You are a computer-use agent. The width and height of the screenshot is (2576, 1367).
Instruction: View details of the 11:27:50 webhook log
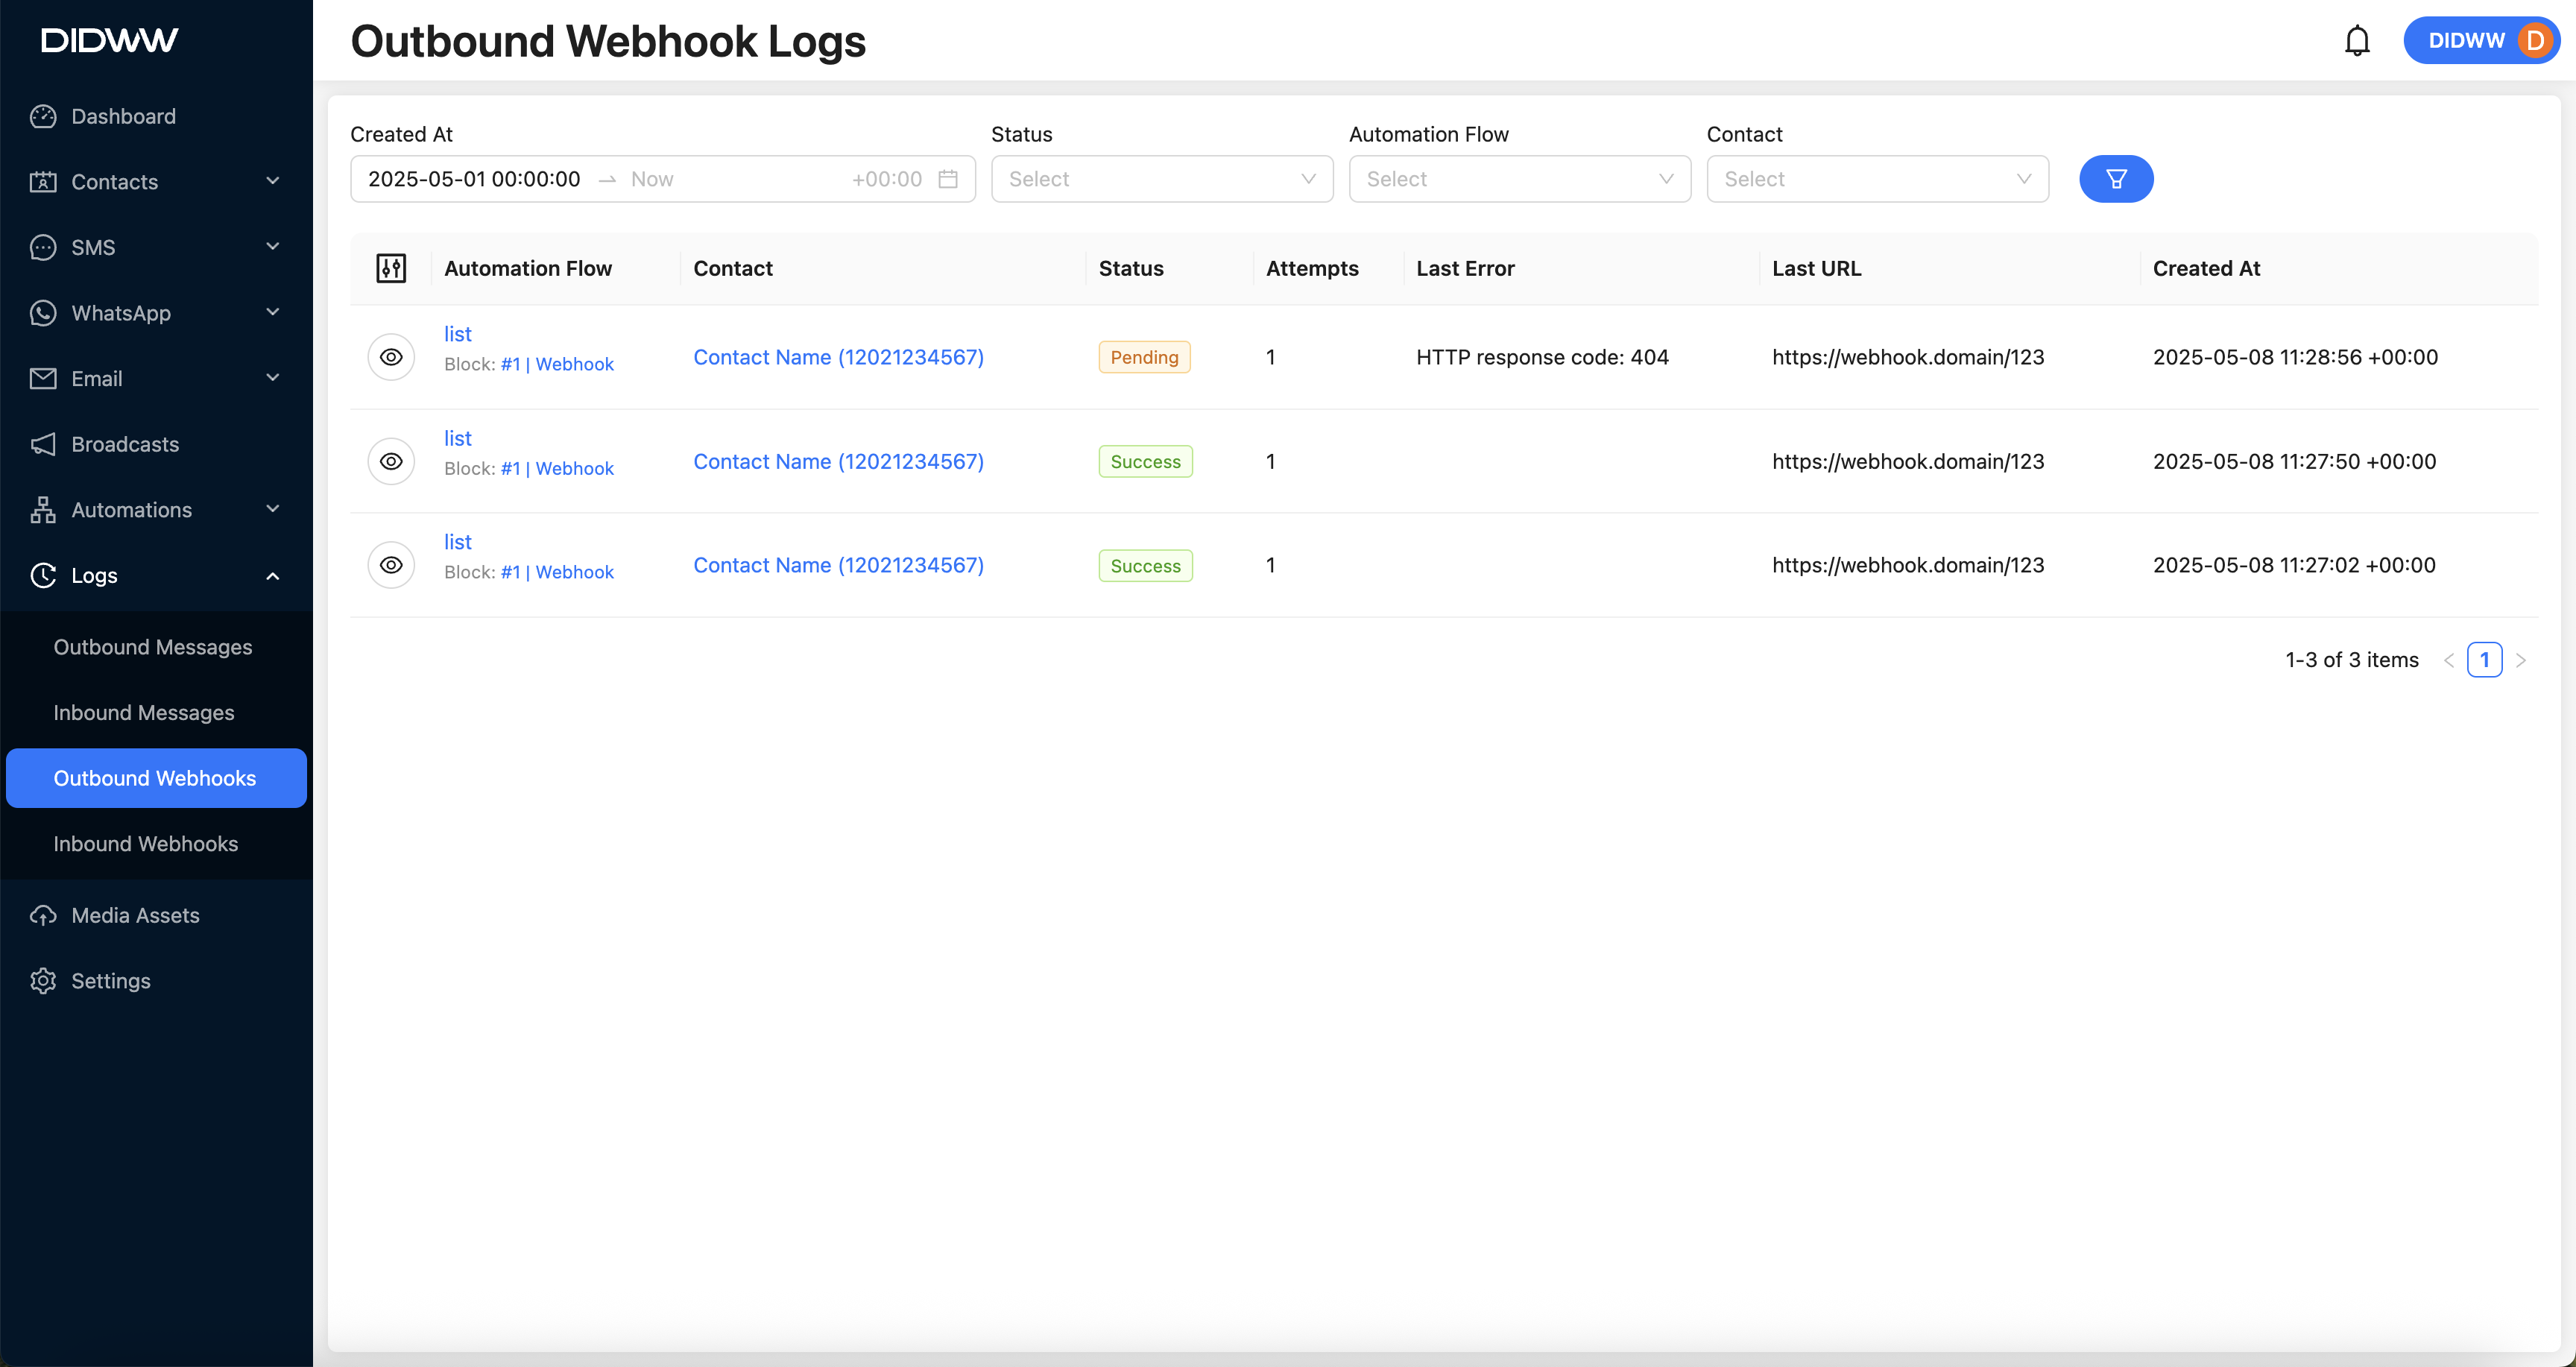(391, 462)
